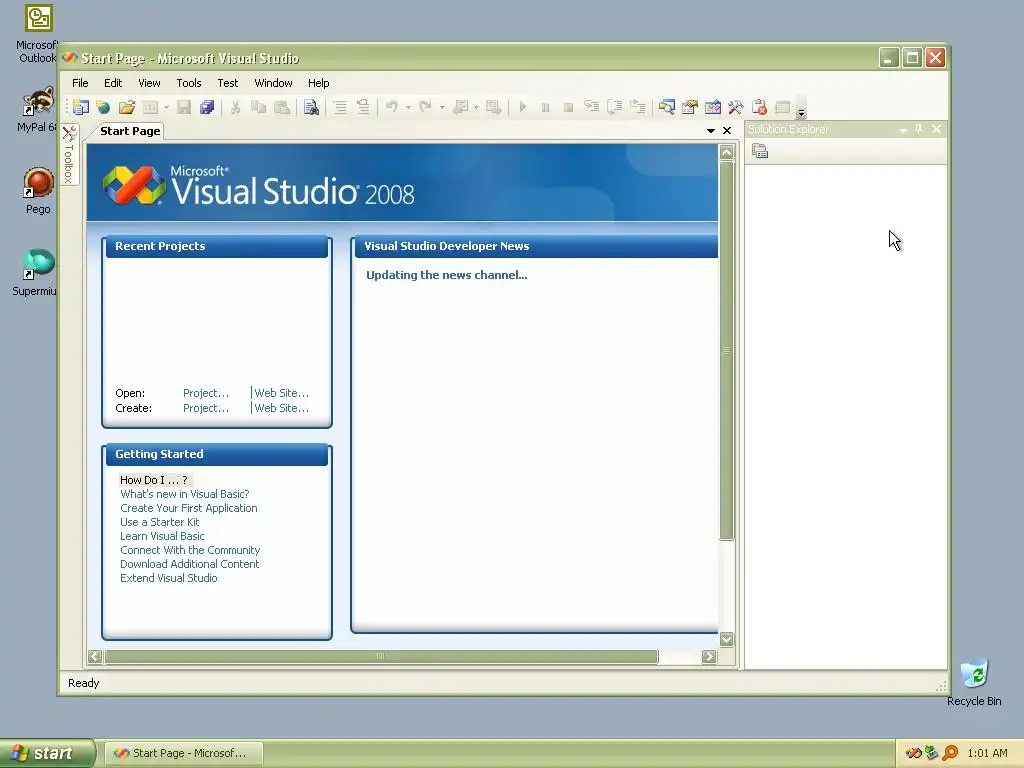1024x768 pixels.
Task: Click the New Web Site globe icon
Action: (103, 107)
